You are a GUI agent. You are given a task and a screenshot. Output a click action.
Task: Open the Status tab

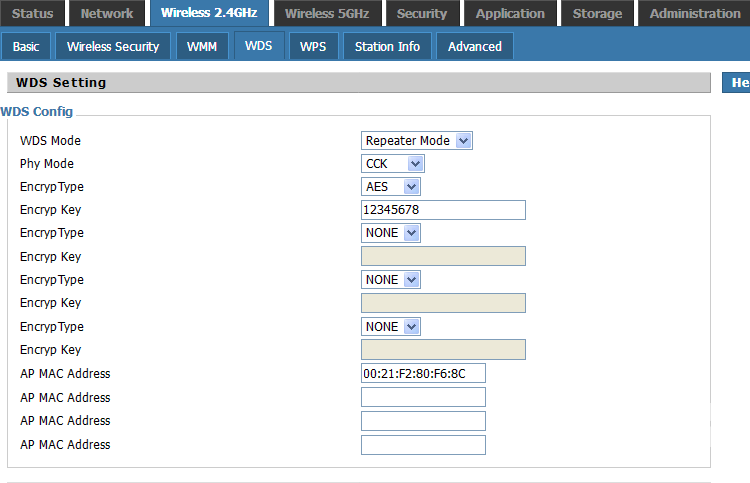point(32,14)
